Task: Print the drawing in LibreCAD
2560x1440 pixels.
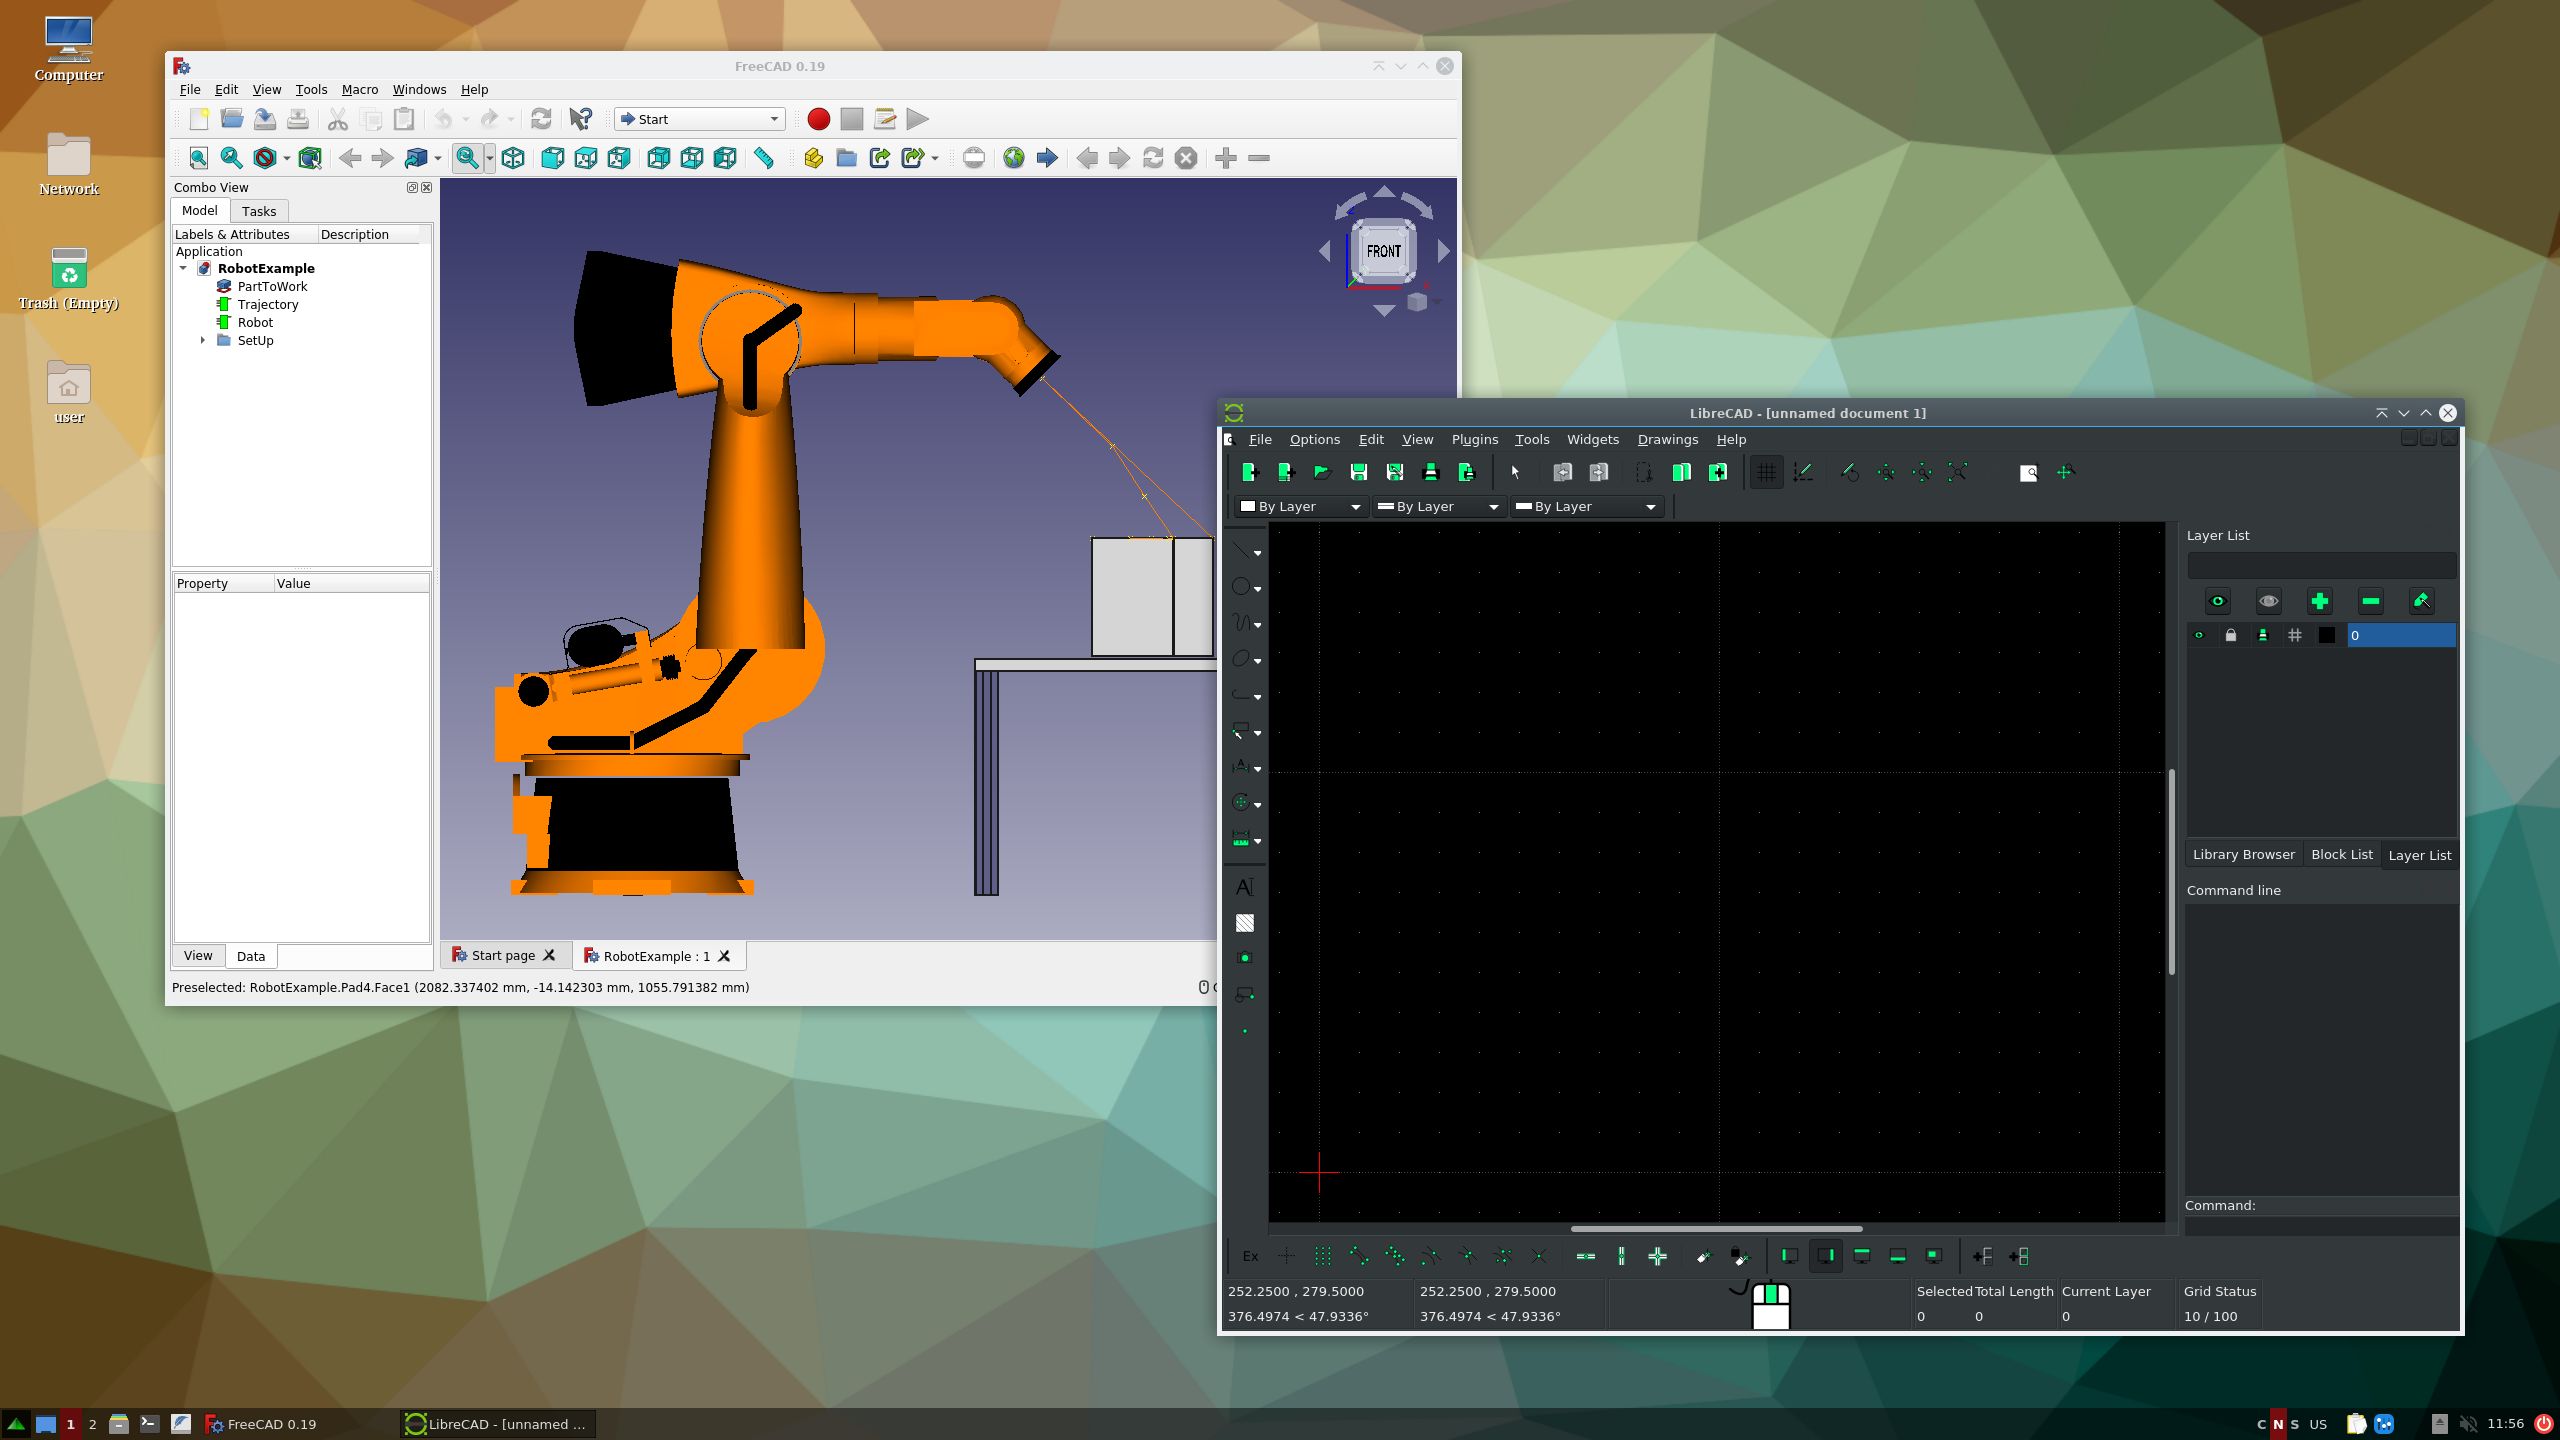Action: 1430,472
